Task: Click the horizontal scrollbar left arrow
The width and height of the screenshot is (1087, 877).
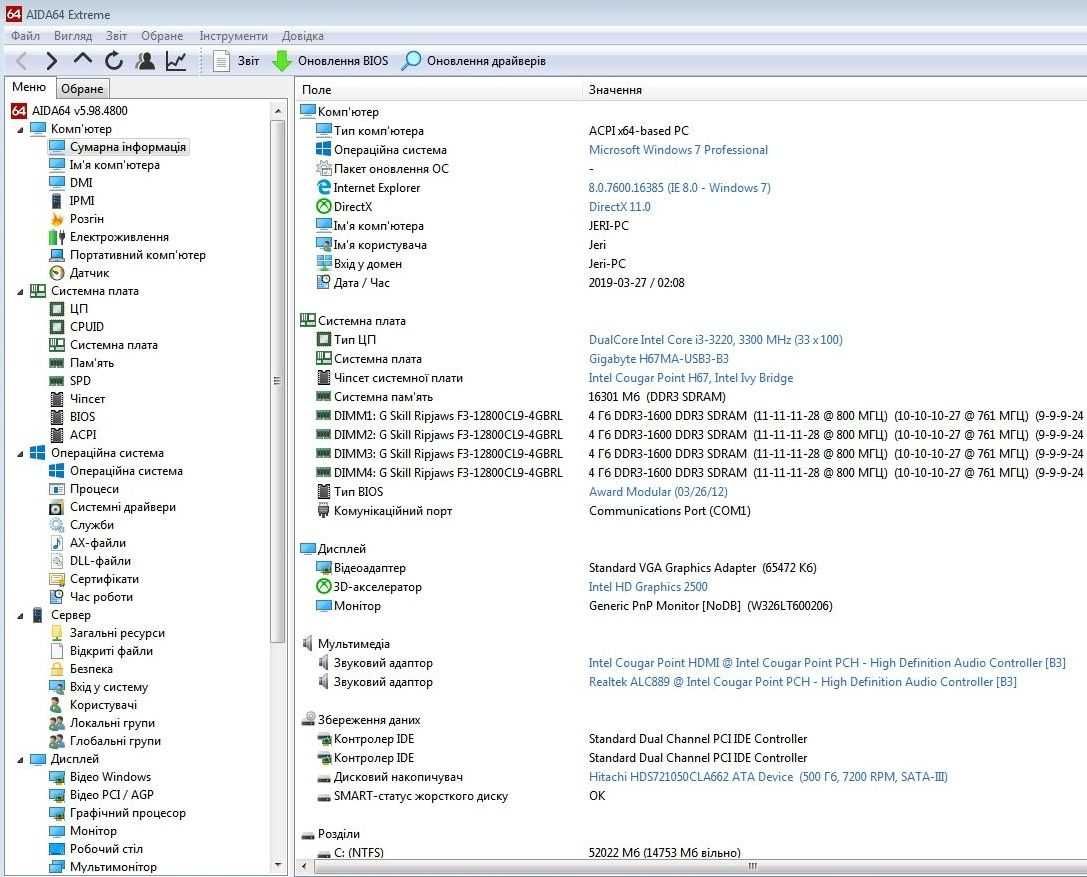Action: coord(304,867)
